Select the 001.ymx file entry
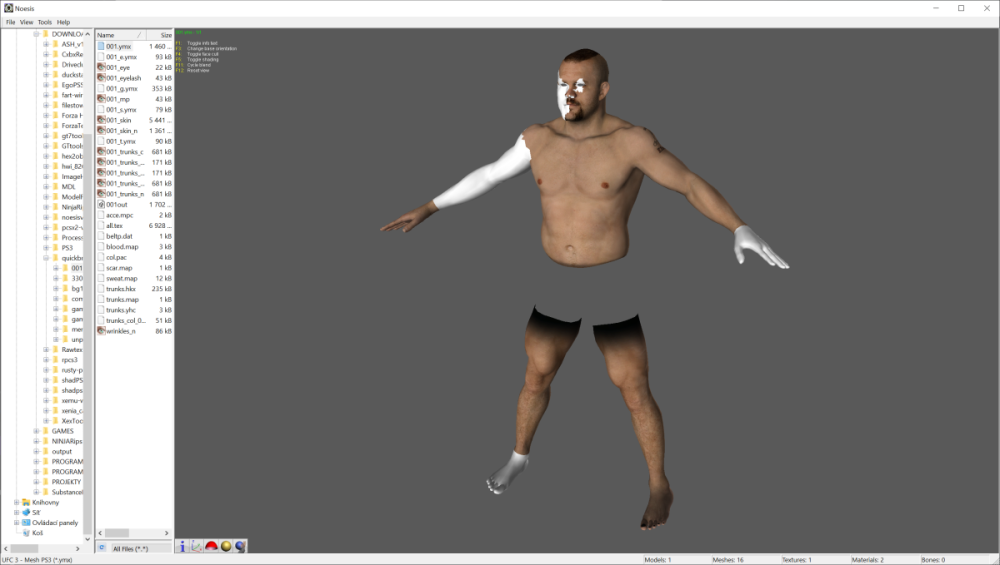Image resolution: width=1000 pixels, height=565 pixels. coord(119,47)
